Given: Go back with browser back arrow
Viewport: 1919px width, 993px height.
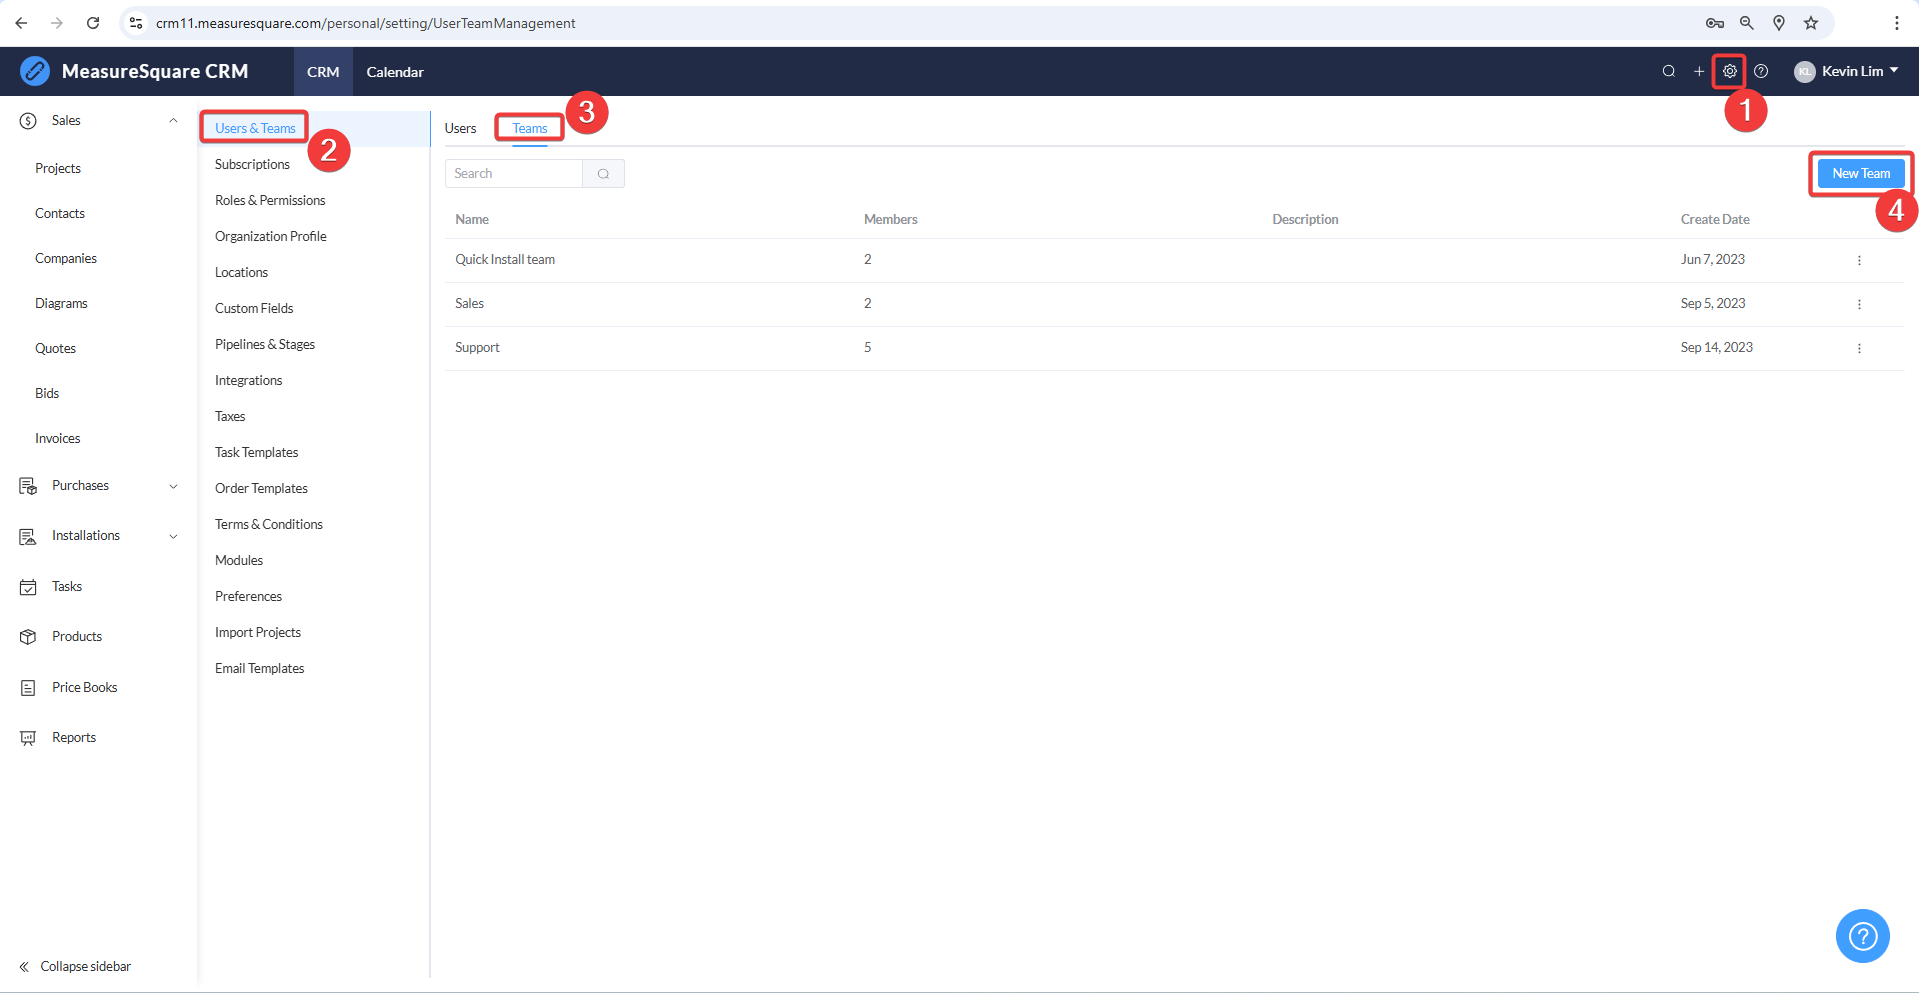Looking at the screenshot, I should [x=22, y=23].
